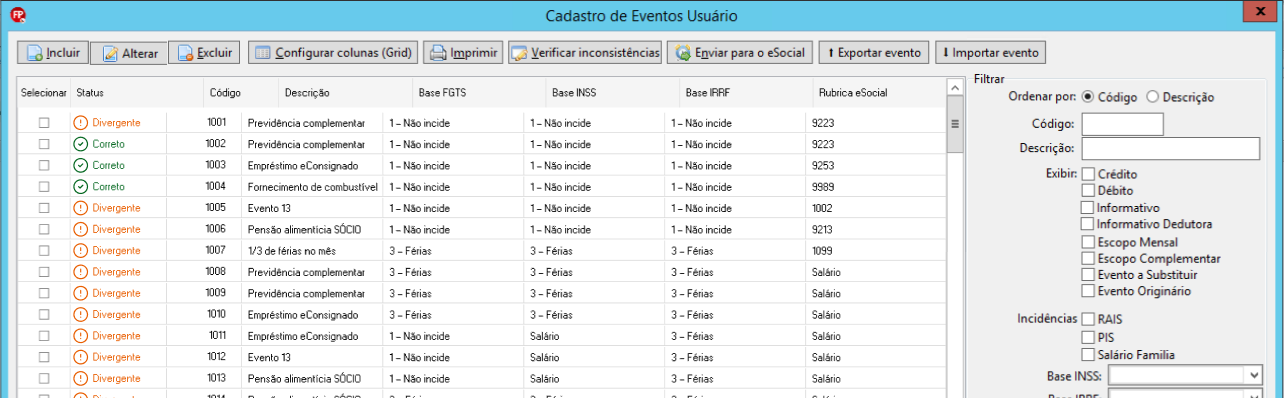
Task: Enable Informativo Dedutora checkbox
Action: point(1088,224)
